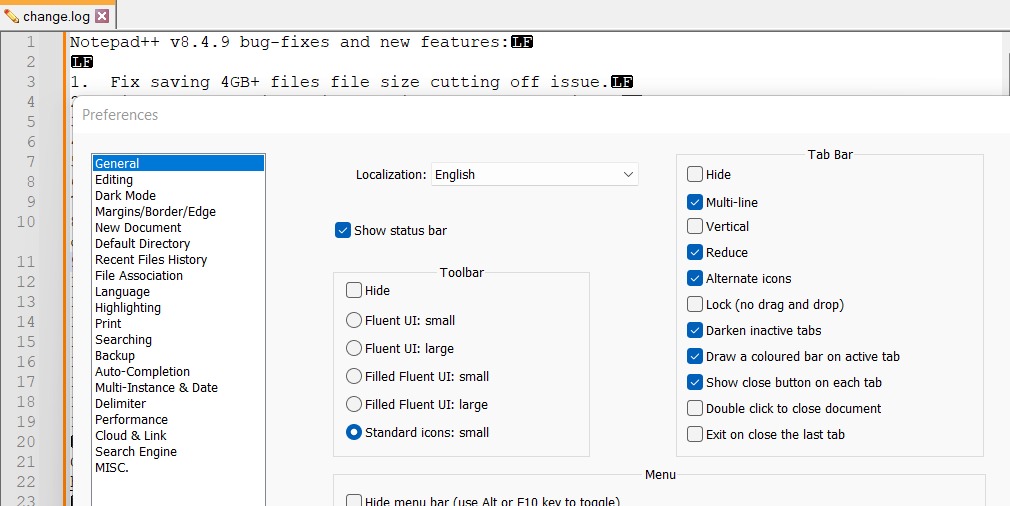This screenshot has height=506, width=1010.
Task: Open Dark Mode preferences section
Action: tap(125, 196)
